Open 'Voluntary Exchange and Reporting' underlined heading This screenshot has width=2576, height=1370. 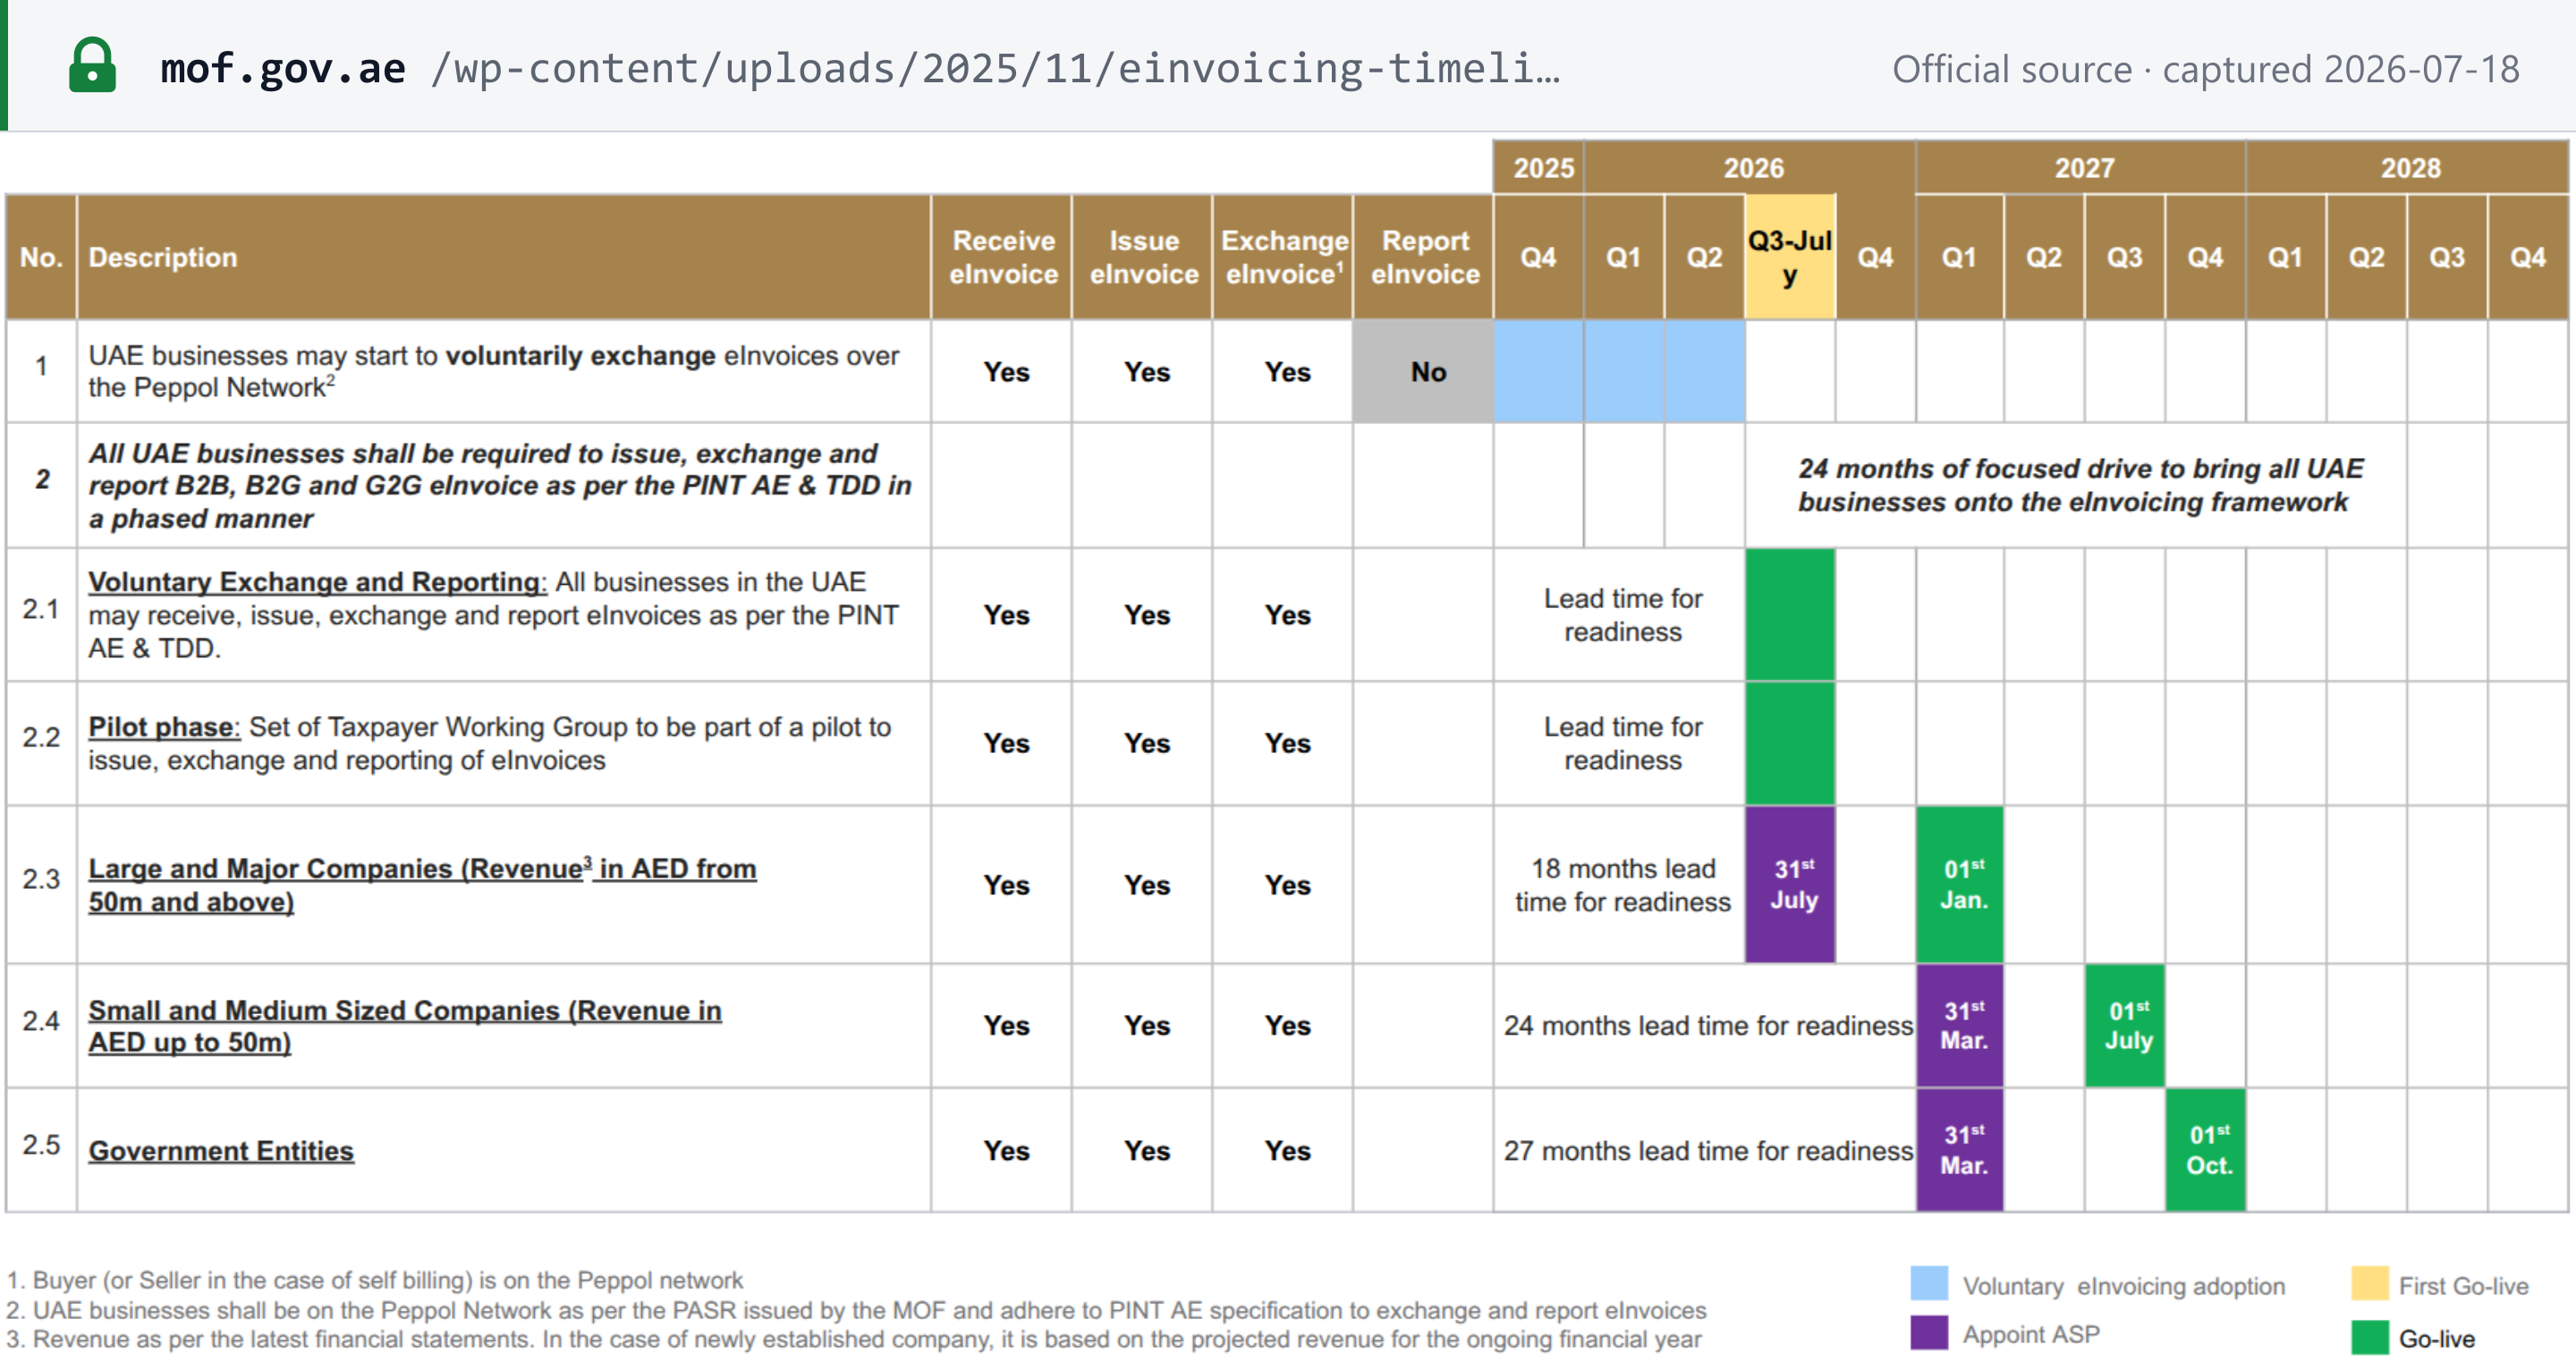(x=318, y=581)
